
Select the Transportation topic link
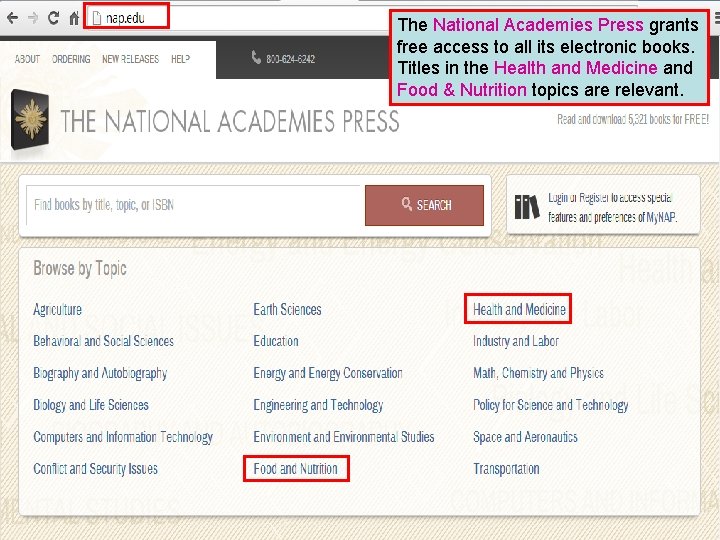(506, 469)
